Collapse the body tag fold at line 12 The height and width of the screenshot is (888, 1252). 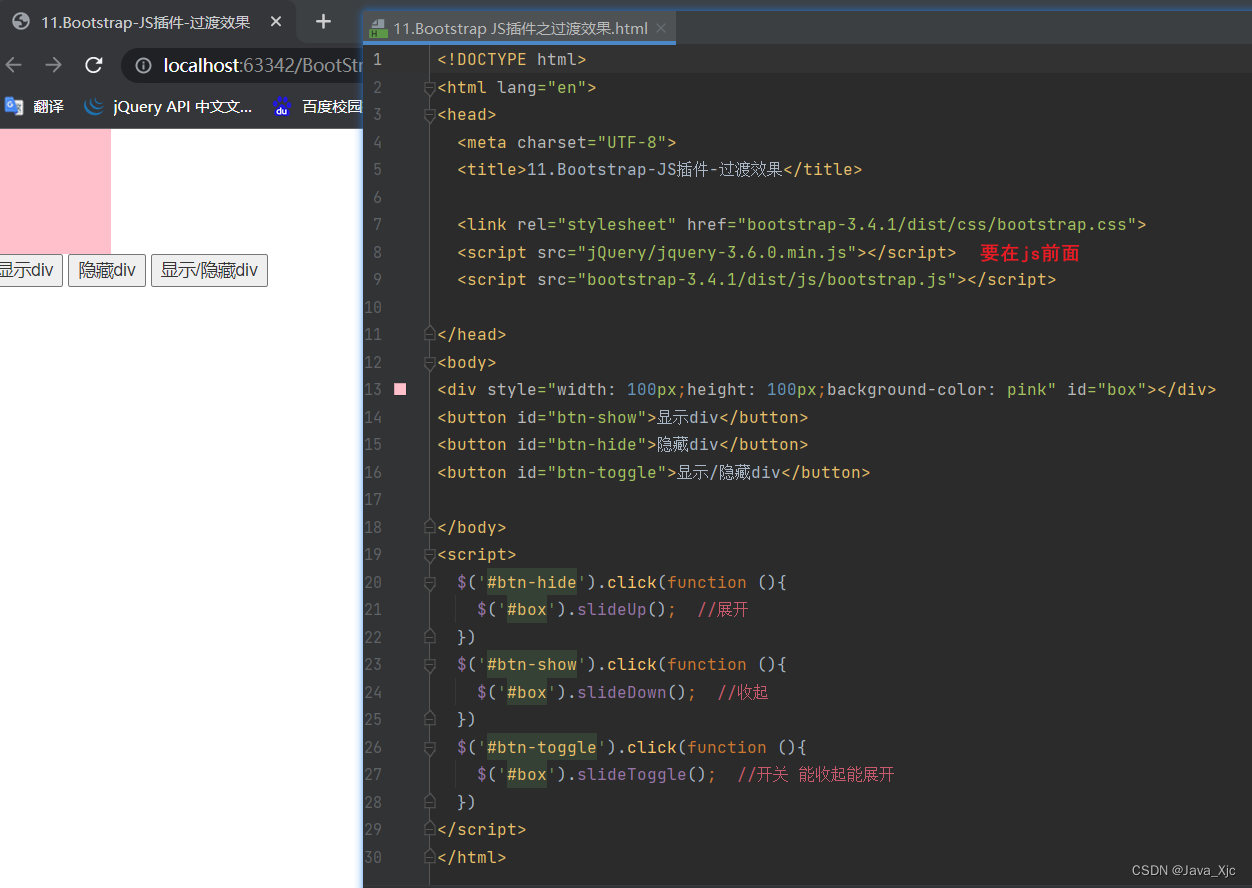(x=430, y=362)
